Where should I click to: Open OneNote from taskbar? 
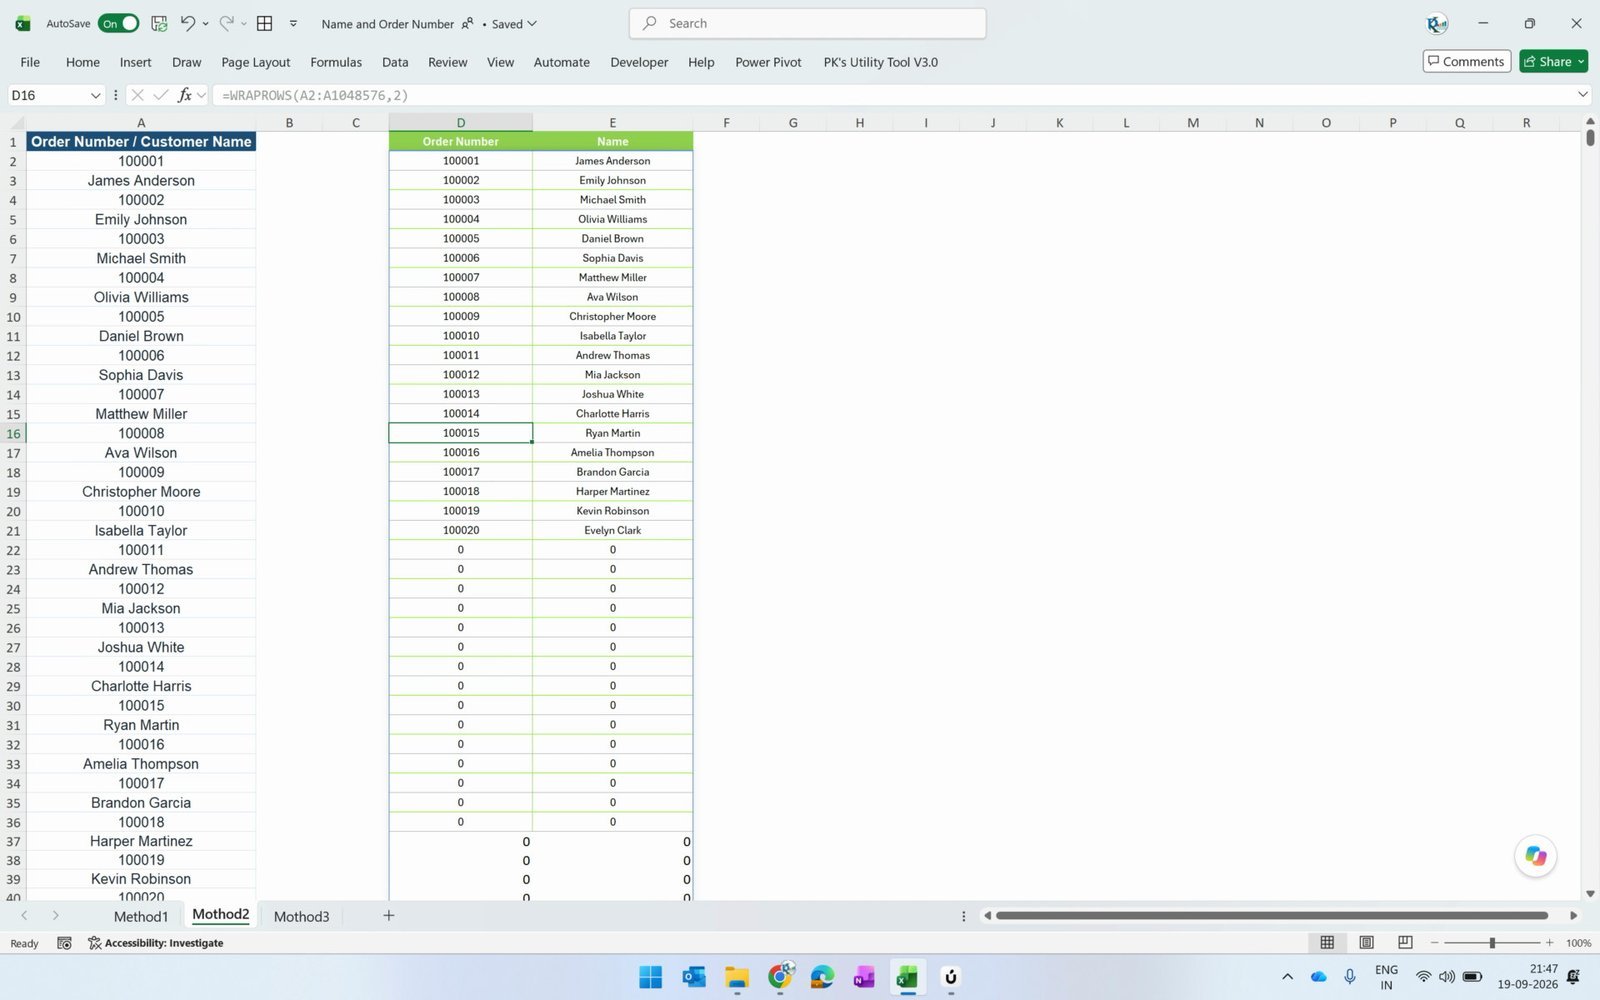[x=864, y=977]
